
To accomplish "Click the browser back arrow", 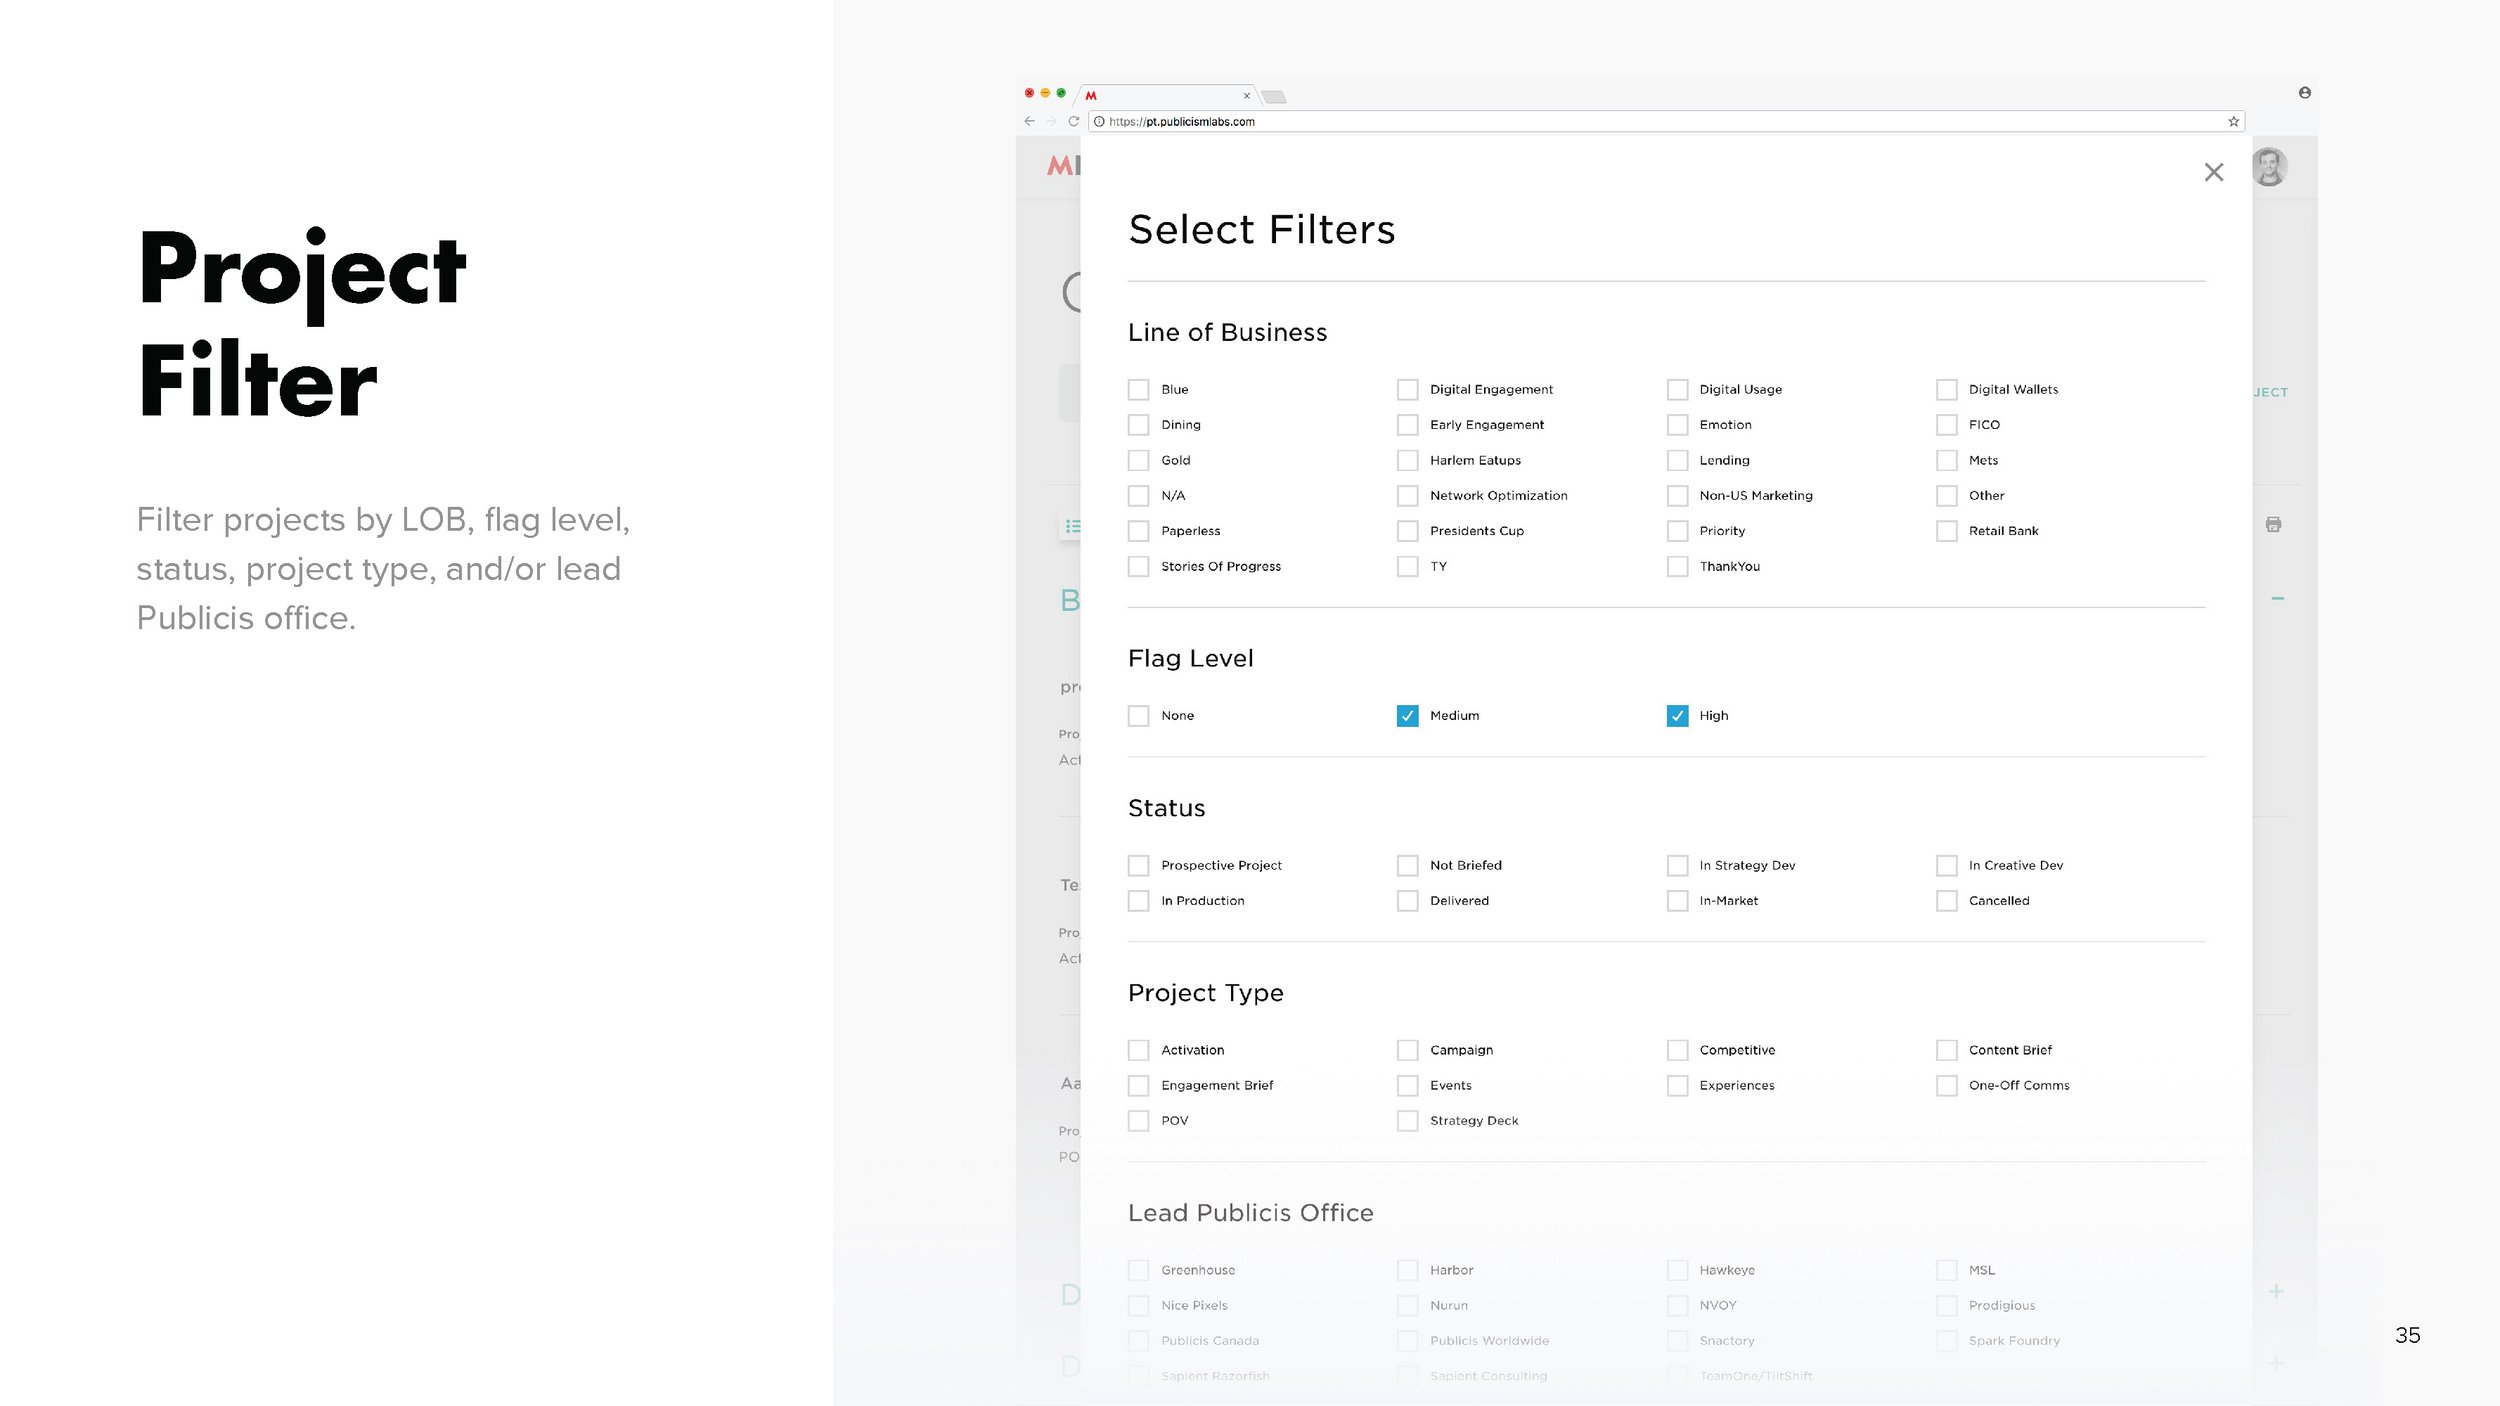I will (x=1029, y=121).
